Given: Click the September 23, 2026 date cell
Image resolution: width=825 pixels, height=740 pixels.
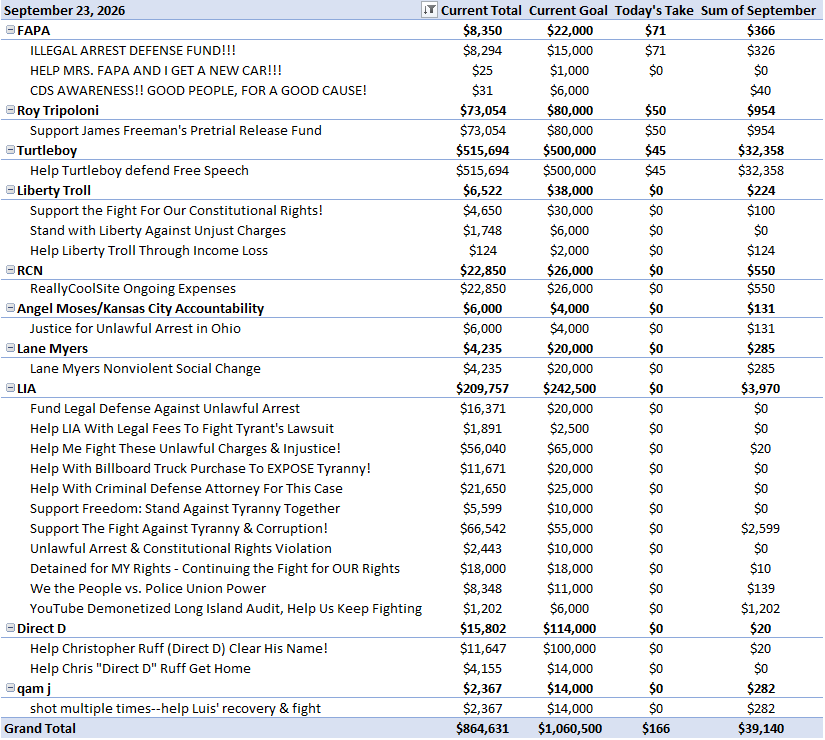Looking at the screenshot, I should 64,11.
